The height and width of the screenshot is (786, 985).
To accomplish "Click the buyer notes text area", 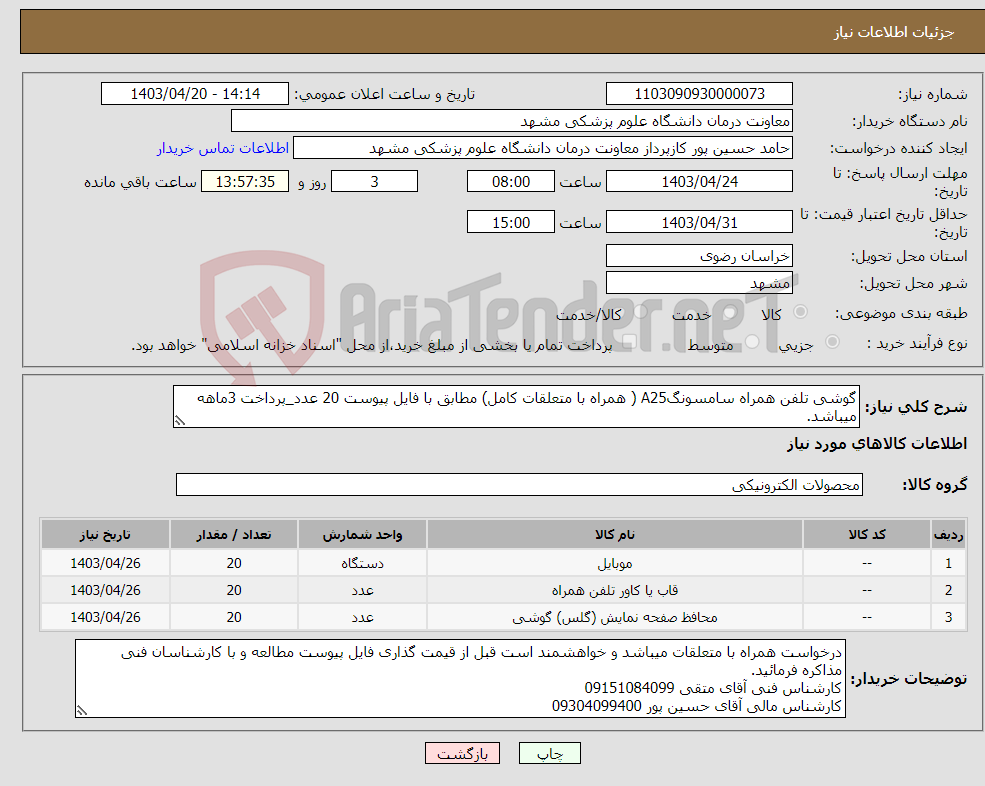I will [x=460, y=679].
